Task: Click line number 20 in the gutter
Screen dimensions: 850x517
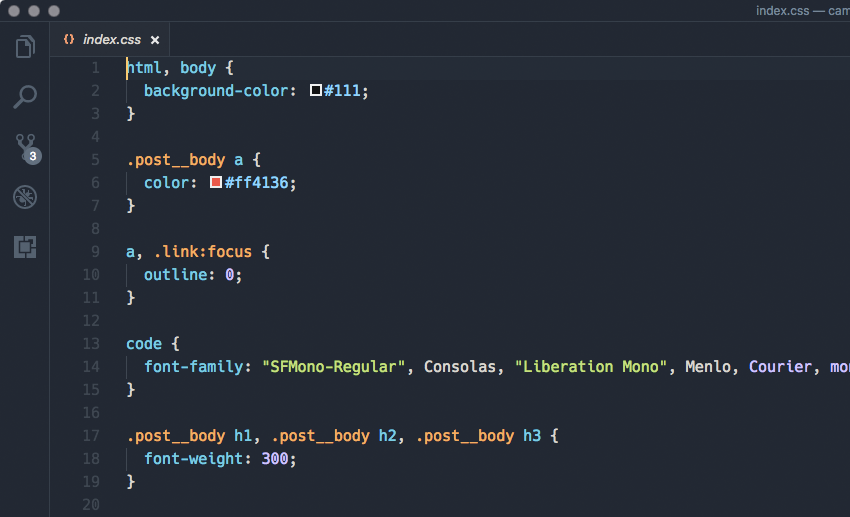Action: pyautogui.click(x=91, y=505)
